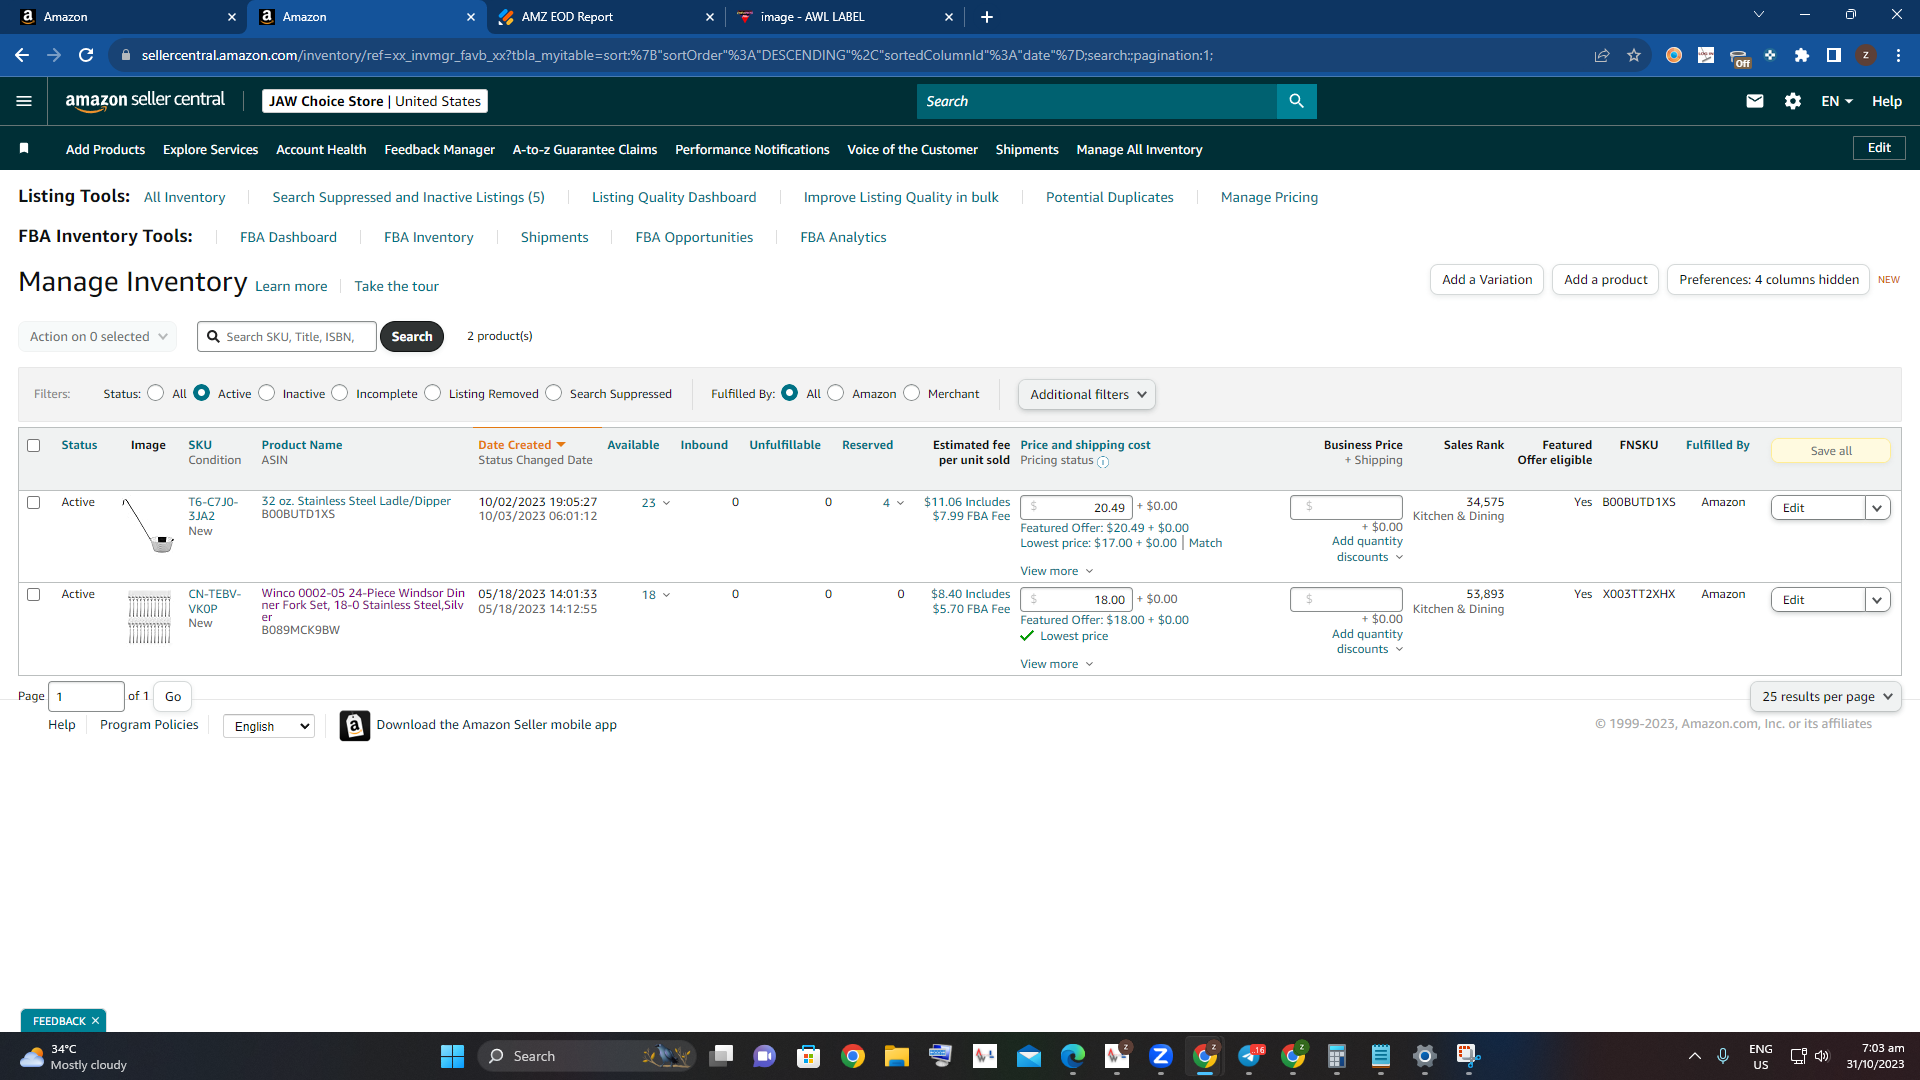This screenshot has width=1920, height=1080.
Task: Open Microsoft Edge from the taskbar
Action: click(x=1073, y=1056)
